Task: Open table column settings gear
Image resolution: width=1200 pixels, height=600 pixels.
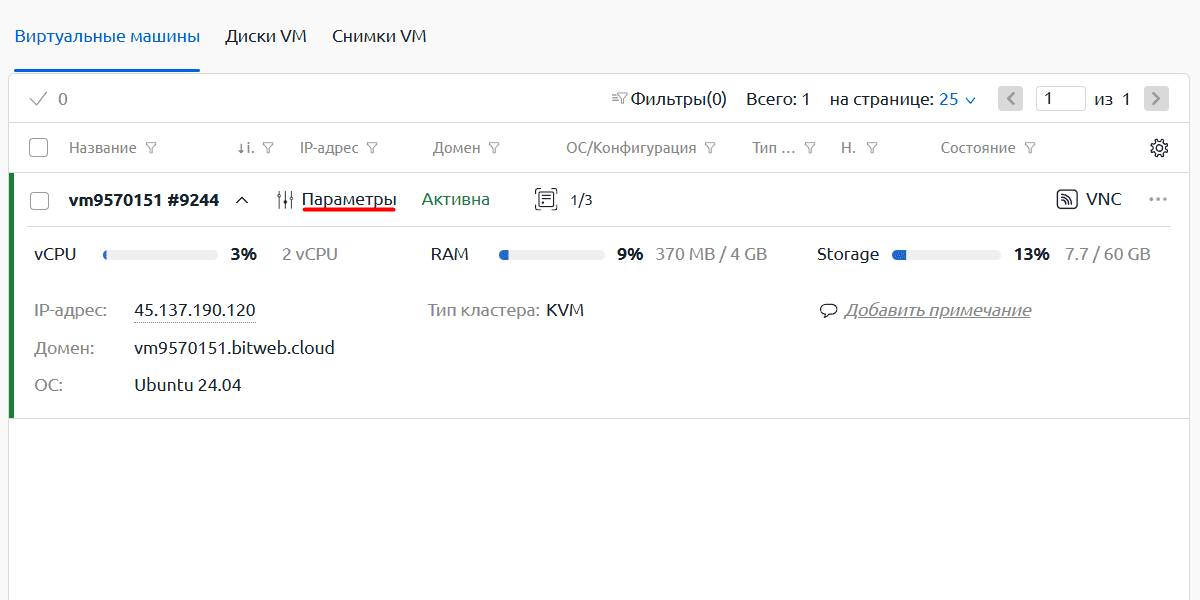Action: pyautogui.click(x=1159, y=148)
